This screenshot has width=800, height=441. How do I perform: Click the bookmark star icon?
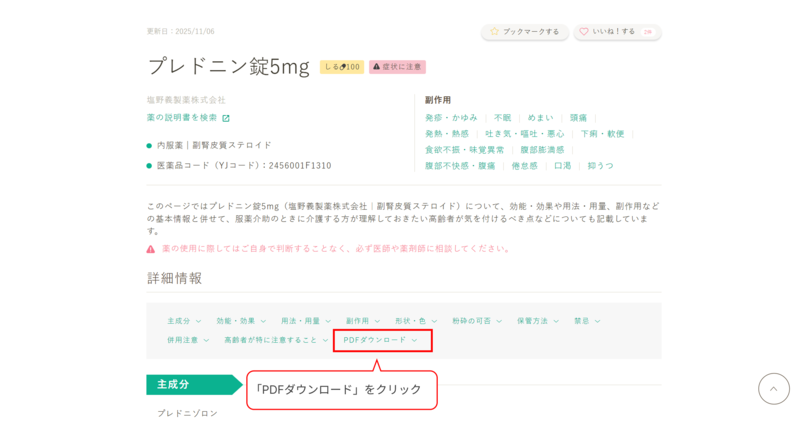[494, 32]
